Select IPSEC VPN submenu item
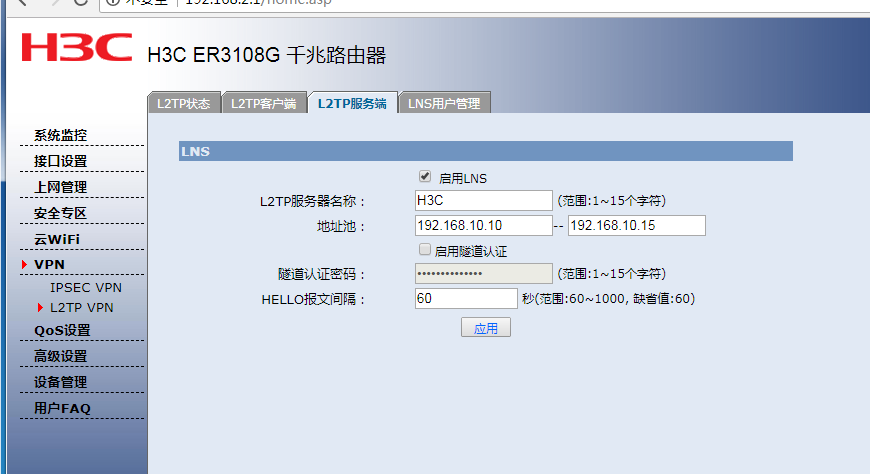This screenshot has height=474, width=870. [86, 288]
